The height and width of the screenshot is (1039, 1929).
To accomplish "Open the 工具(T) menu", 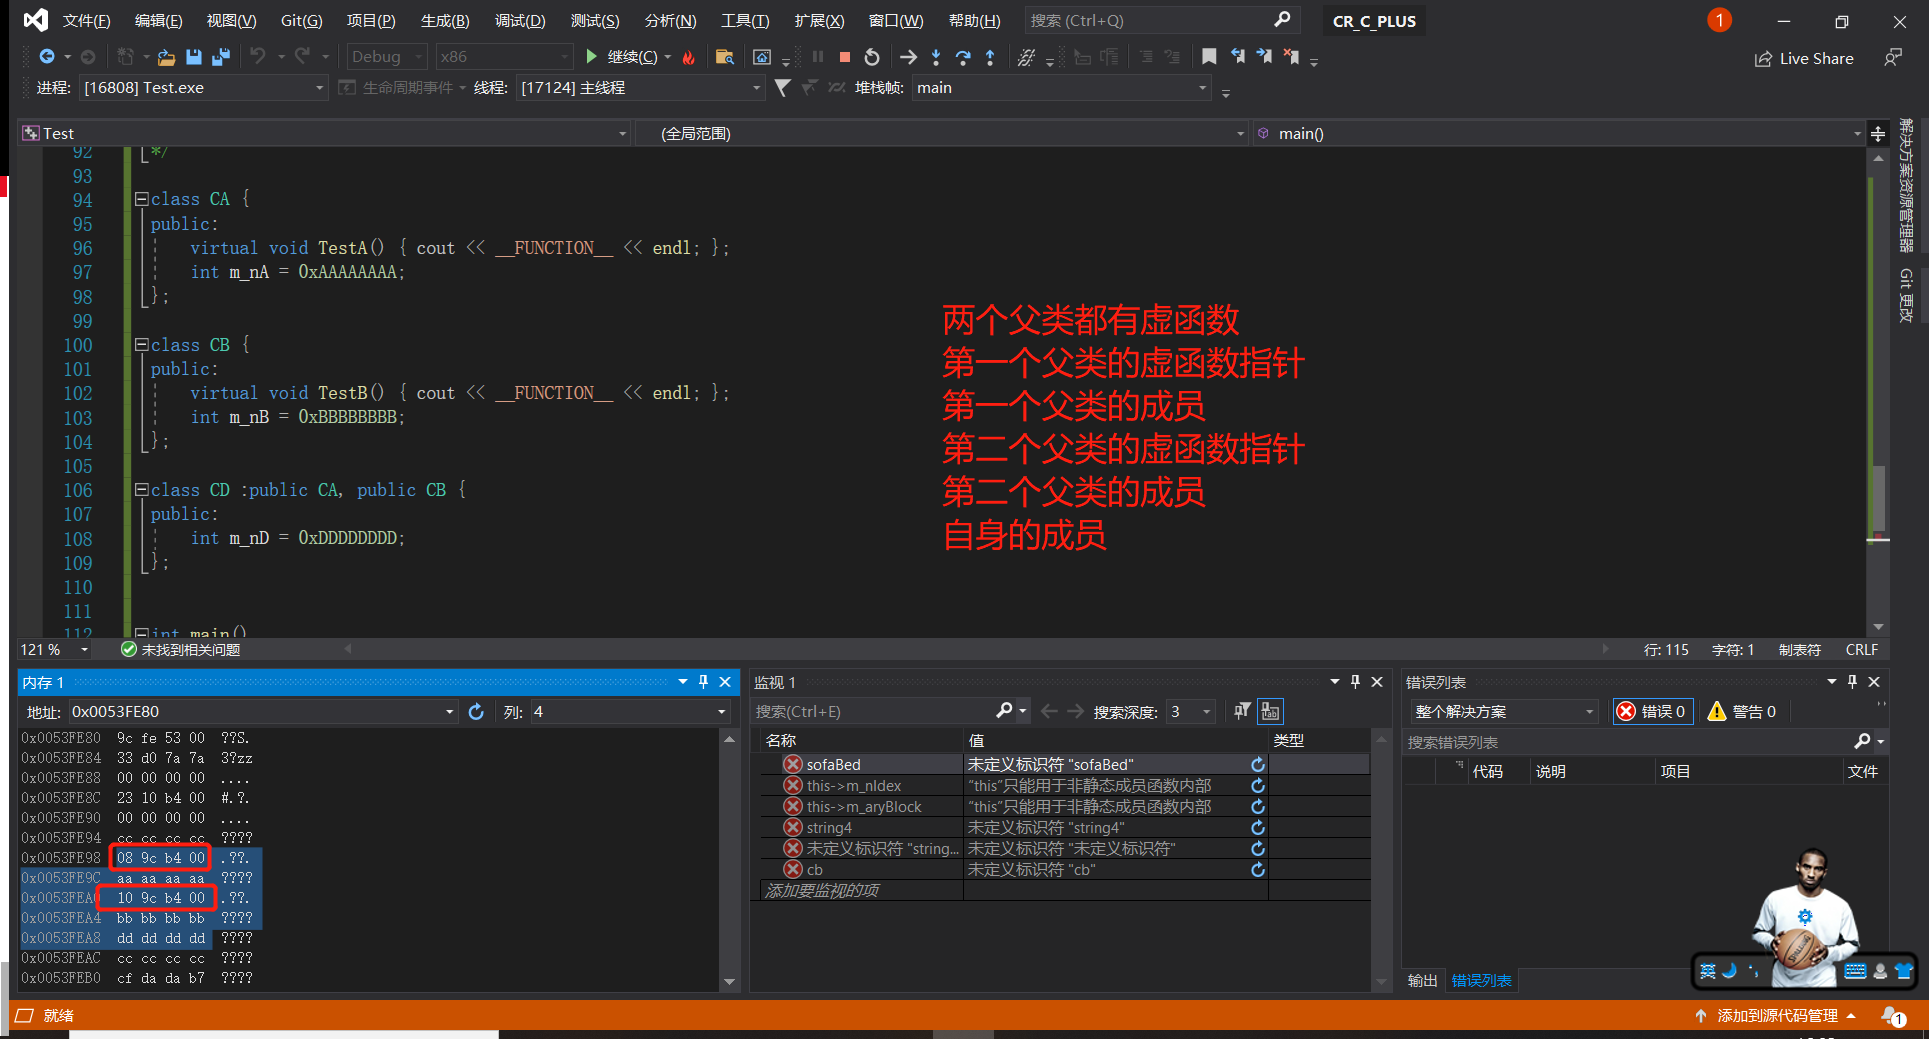I will pos(745,21).
